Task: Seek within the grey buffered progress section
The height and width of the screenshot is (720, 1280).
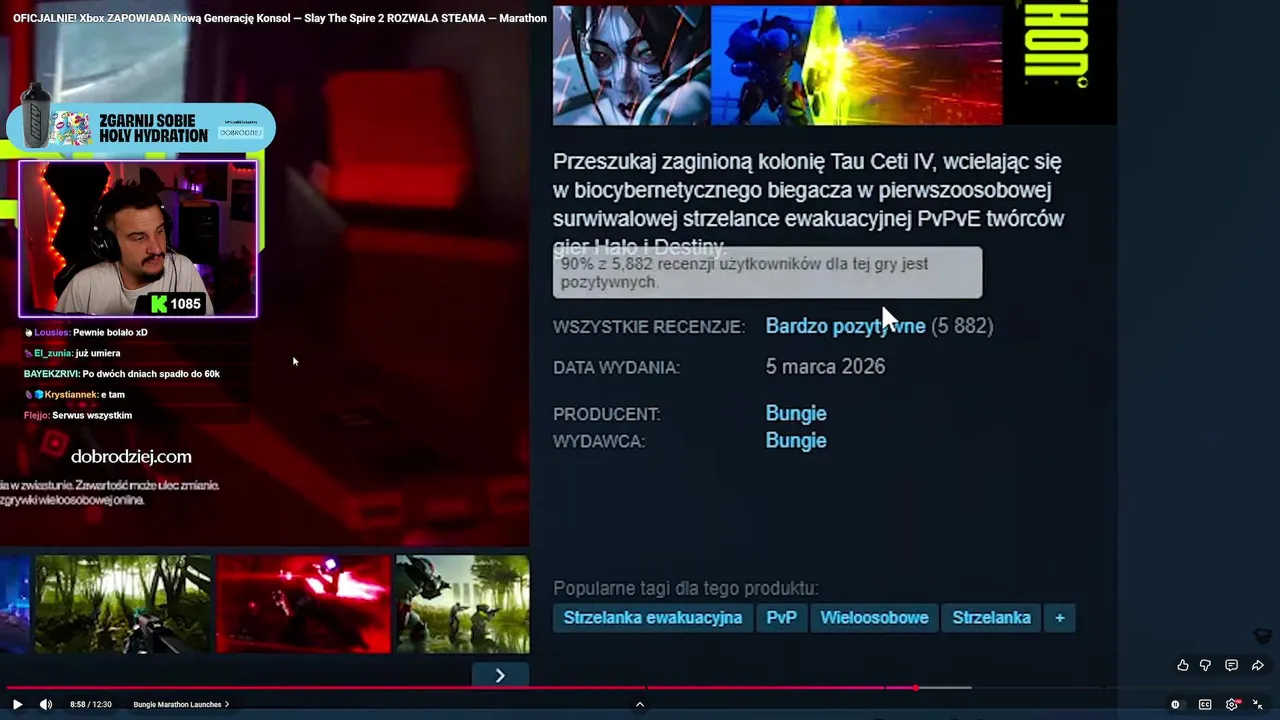Action: [945, 687]
